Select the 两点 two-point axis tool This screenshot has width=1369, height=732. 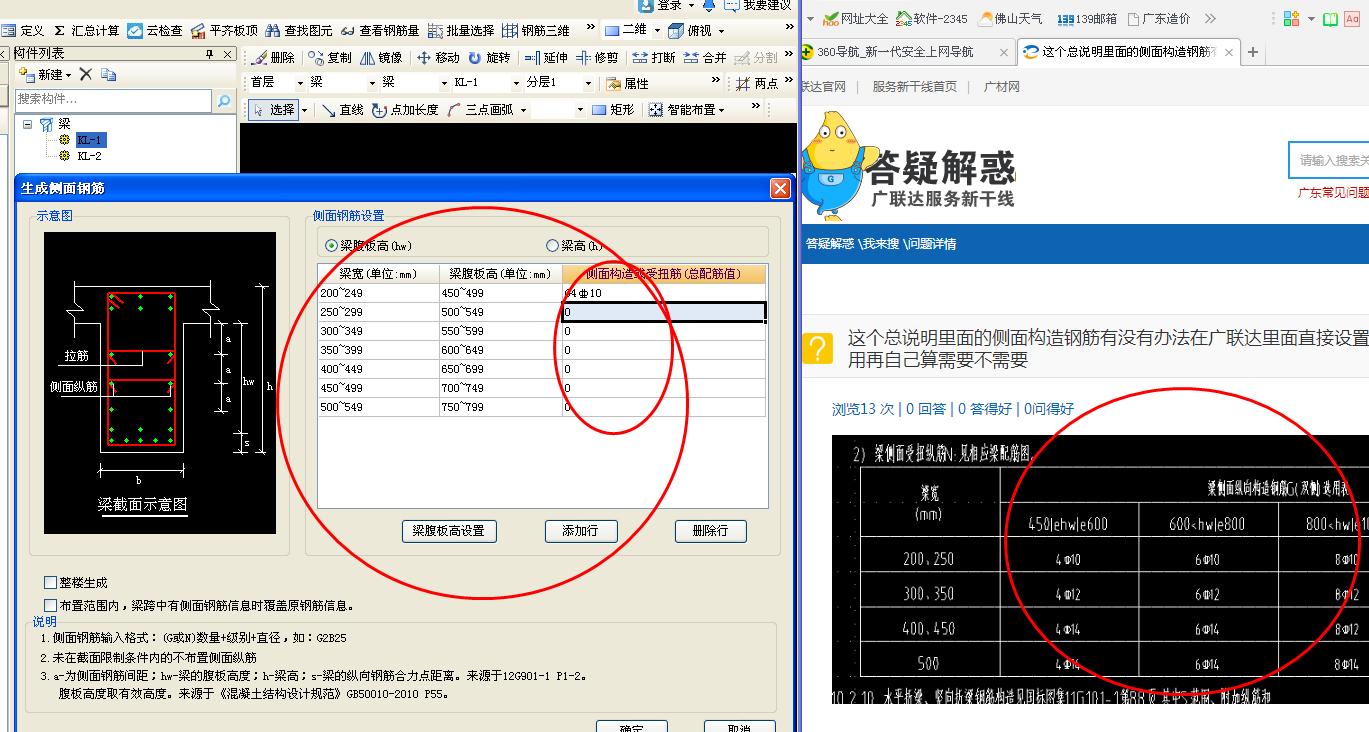click(758, 83)
